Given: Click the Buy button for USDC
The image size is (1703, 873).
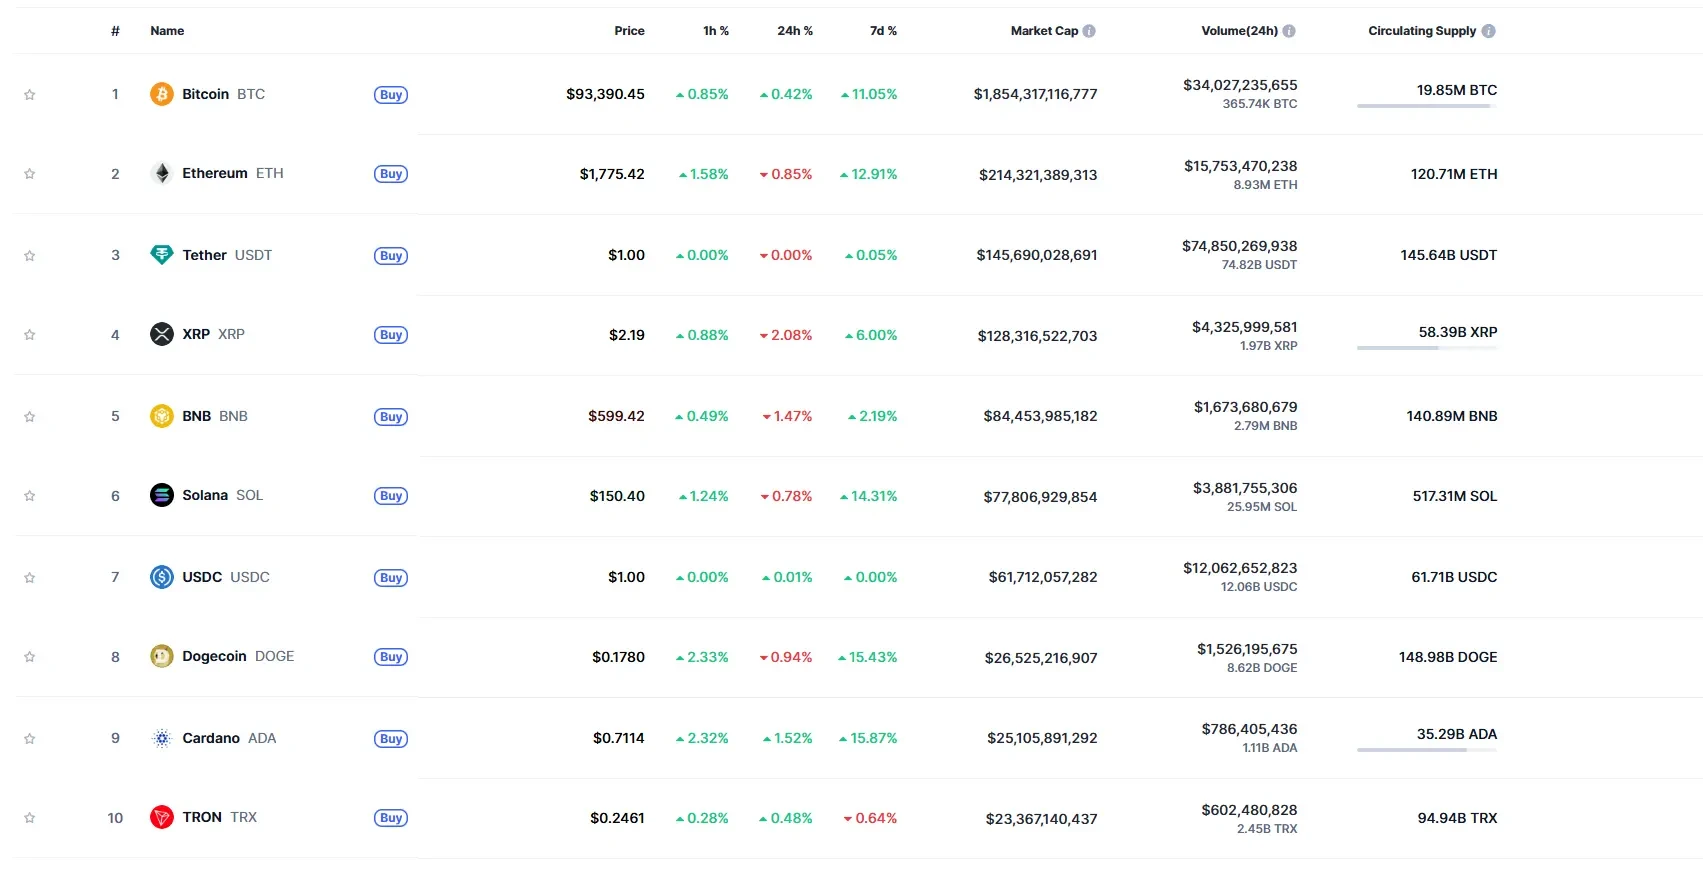Looking at the screenshot, I should (x=391, y=578).
